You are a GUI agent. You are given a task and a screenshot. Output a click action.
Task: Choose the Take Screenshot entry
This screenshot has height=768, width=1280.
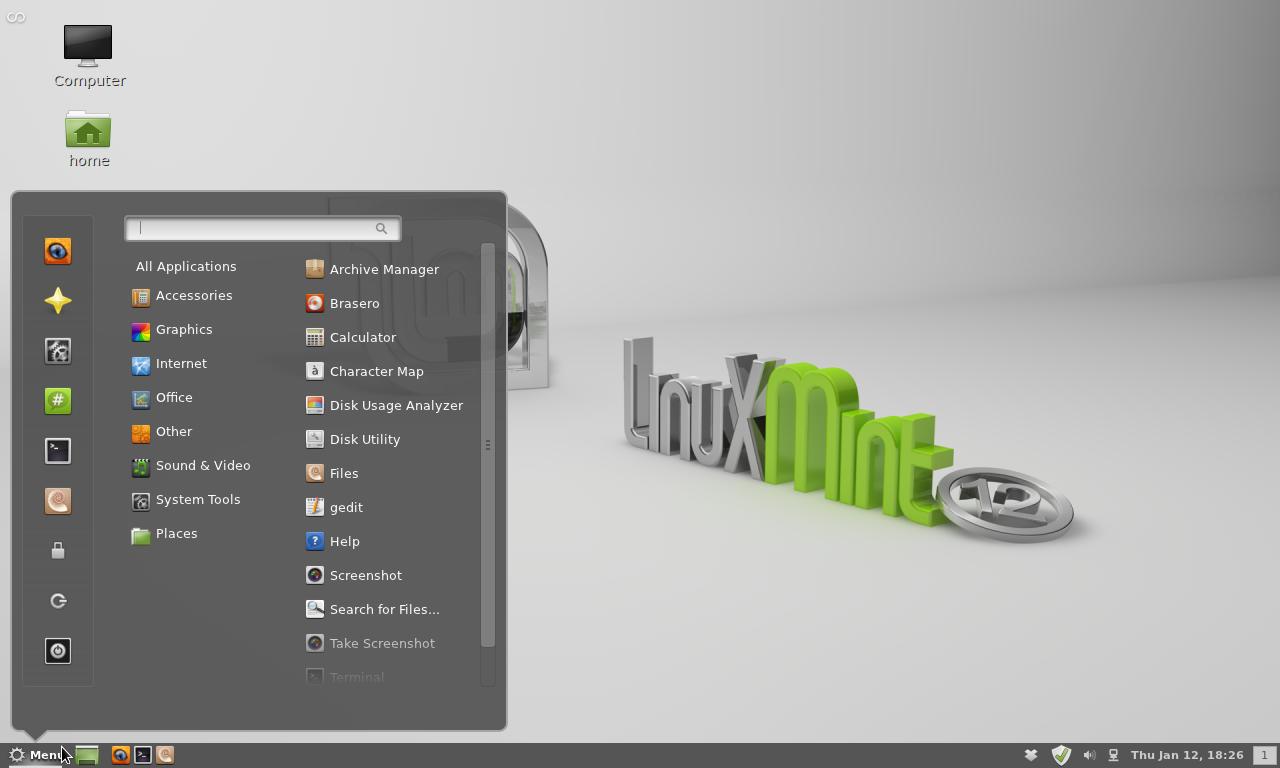(370, 644)
